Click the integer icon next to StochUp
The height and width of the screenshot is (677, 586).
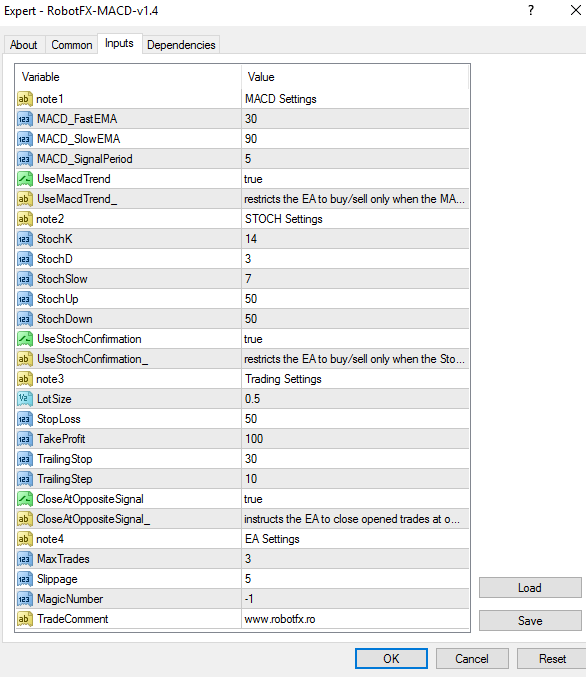(x=25, y=299)
